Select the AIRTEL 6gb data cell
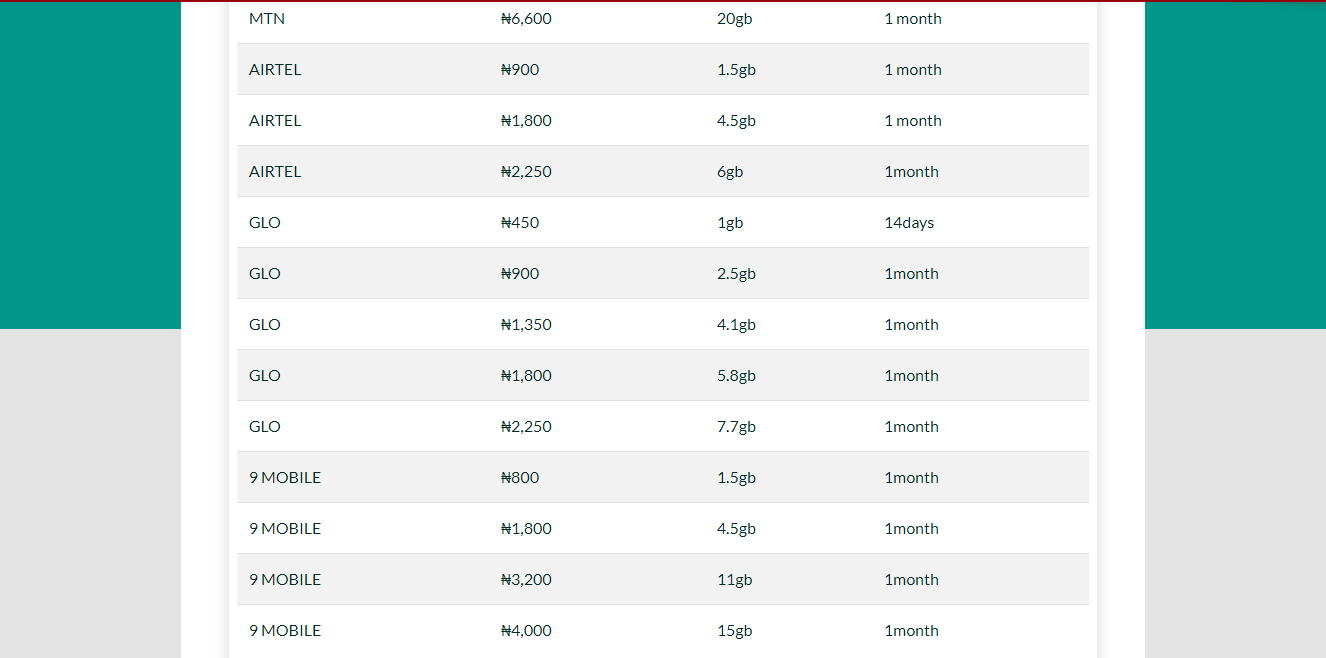Image resolution: width=1326 pixels, height=658 pixels. tap(730, 172)
